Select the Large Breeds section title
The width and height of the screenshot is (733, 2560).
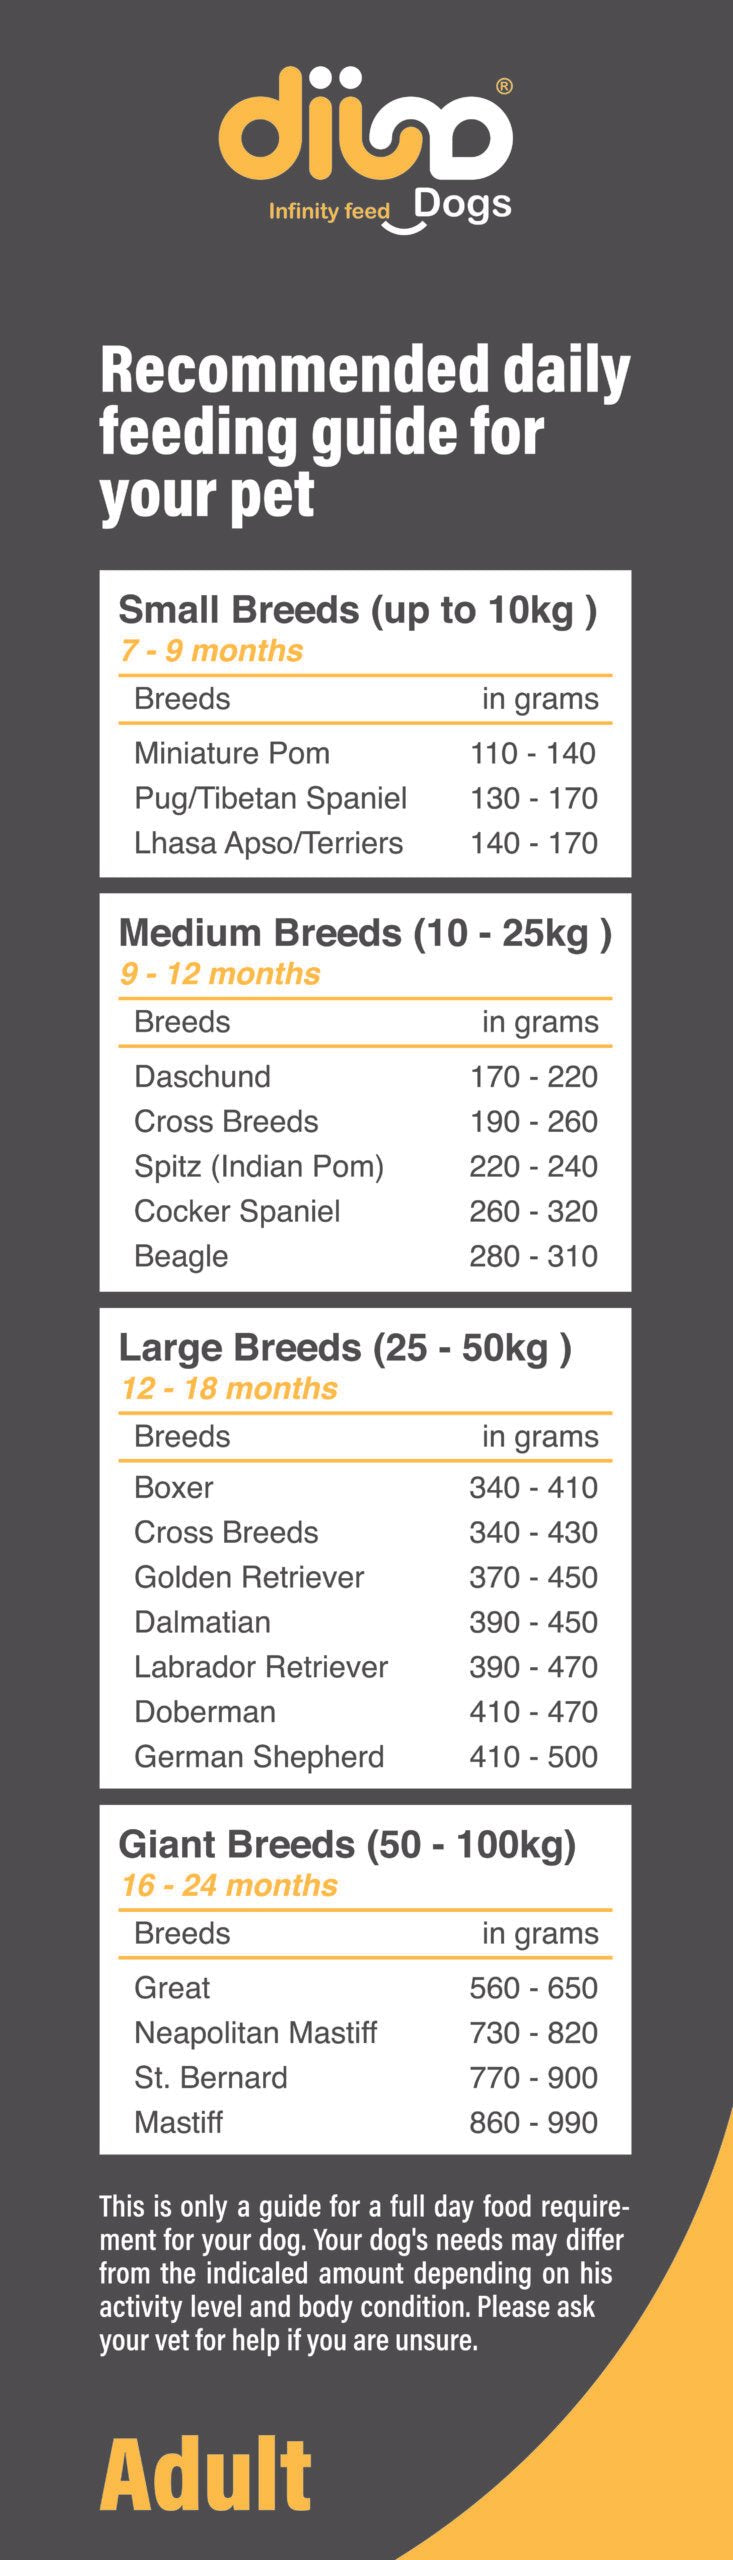pyautogui.click(x=344, y=1348)
